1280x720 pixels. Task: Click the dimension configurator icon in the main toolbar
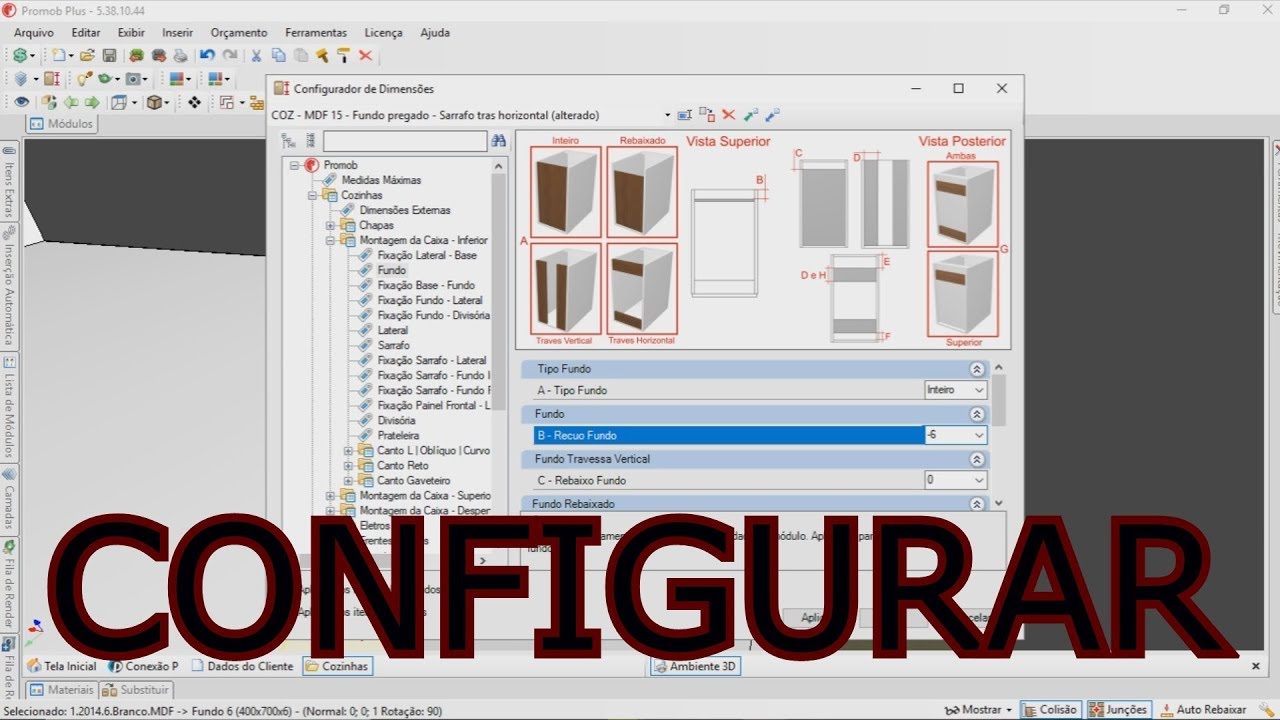tap(52, 79)
